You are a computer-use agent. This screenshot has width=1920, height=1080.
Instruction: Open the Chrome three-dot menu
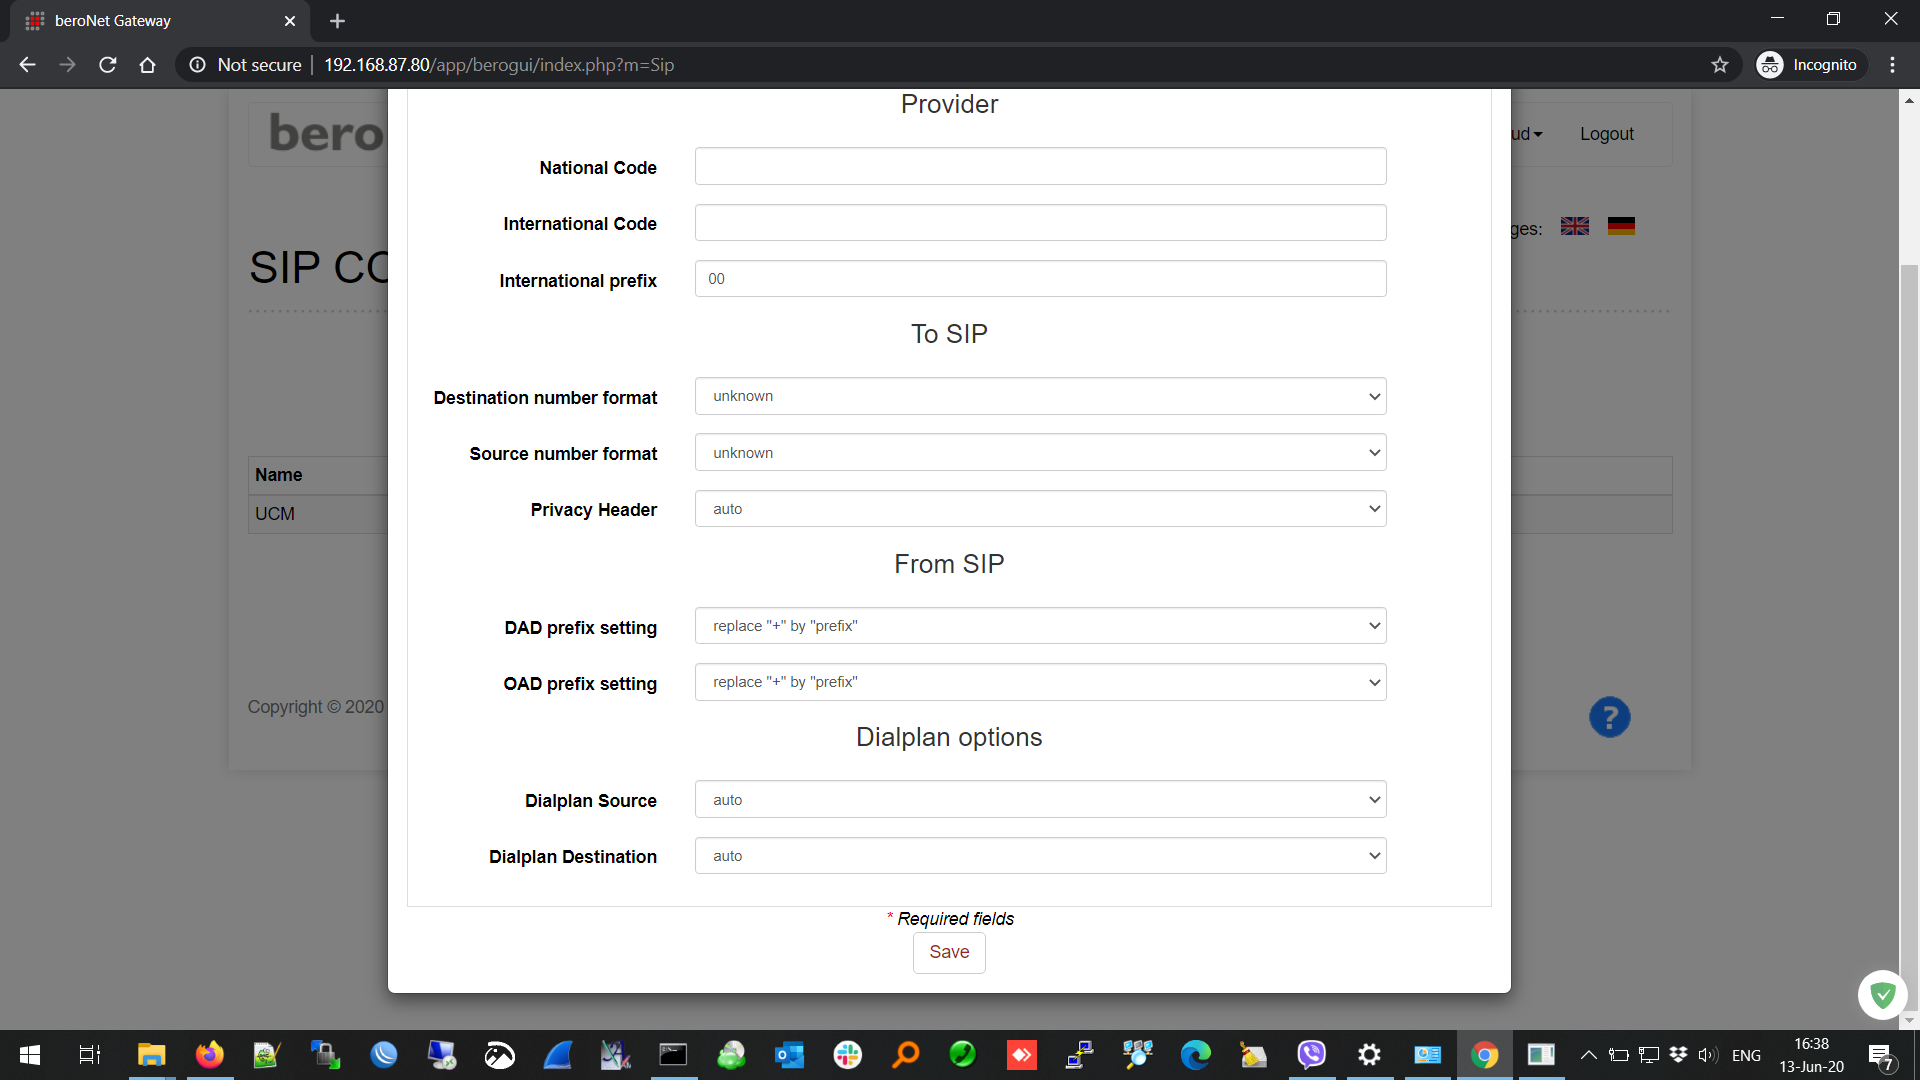pyautogui.click(x=1892, y=65)
